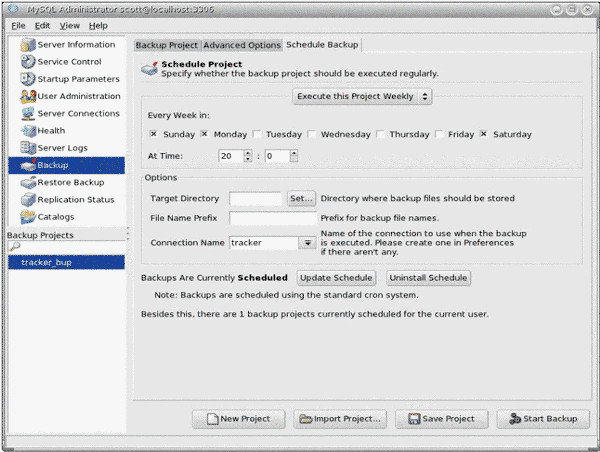Click the New Project page icon
The image size is (600, 452).
(x=212, y=419)
